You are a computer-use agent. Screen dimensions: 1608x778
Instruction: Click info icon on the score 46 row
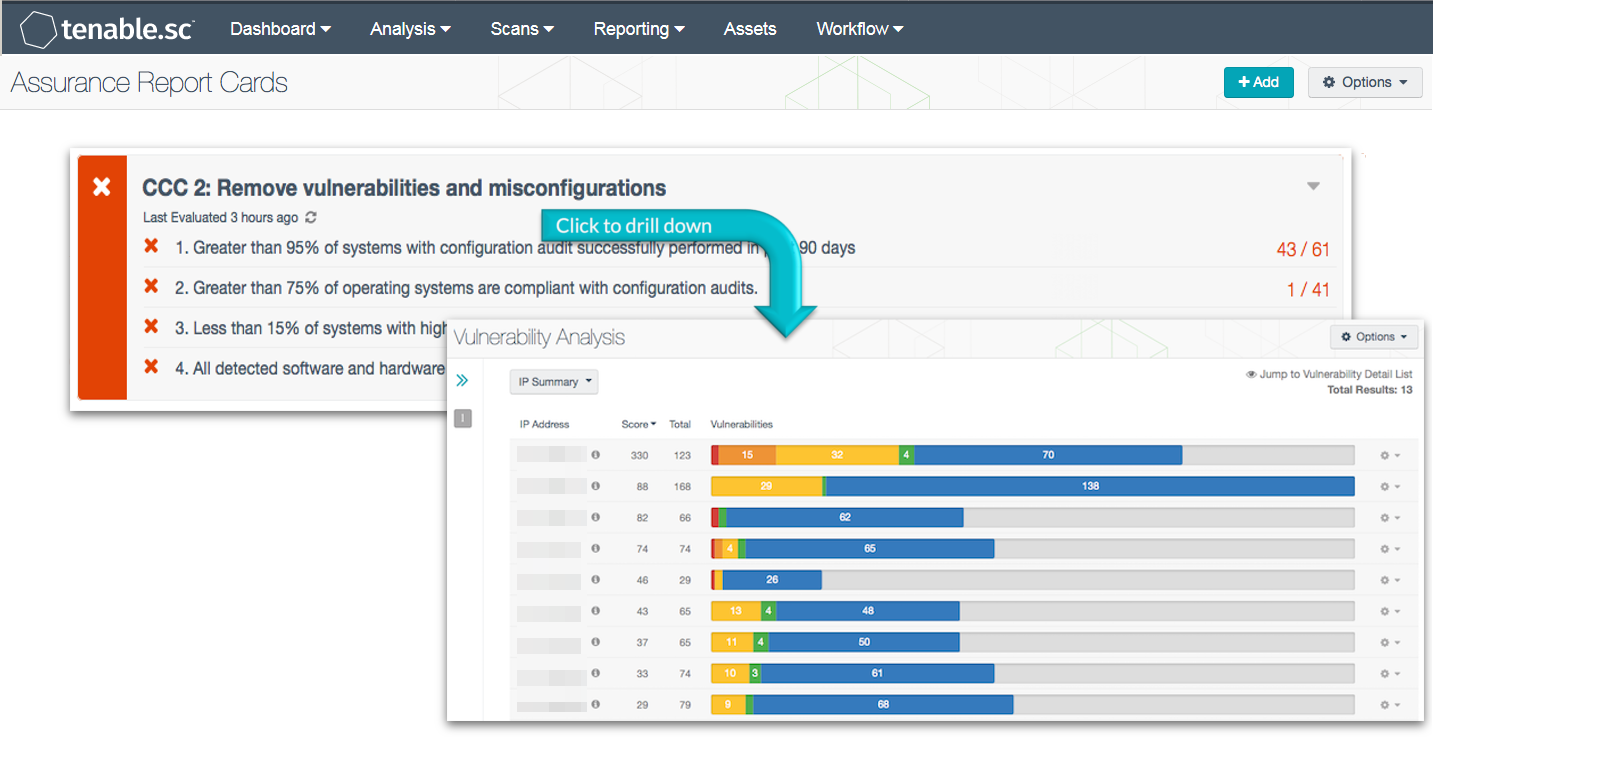595,579
